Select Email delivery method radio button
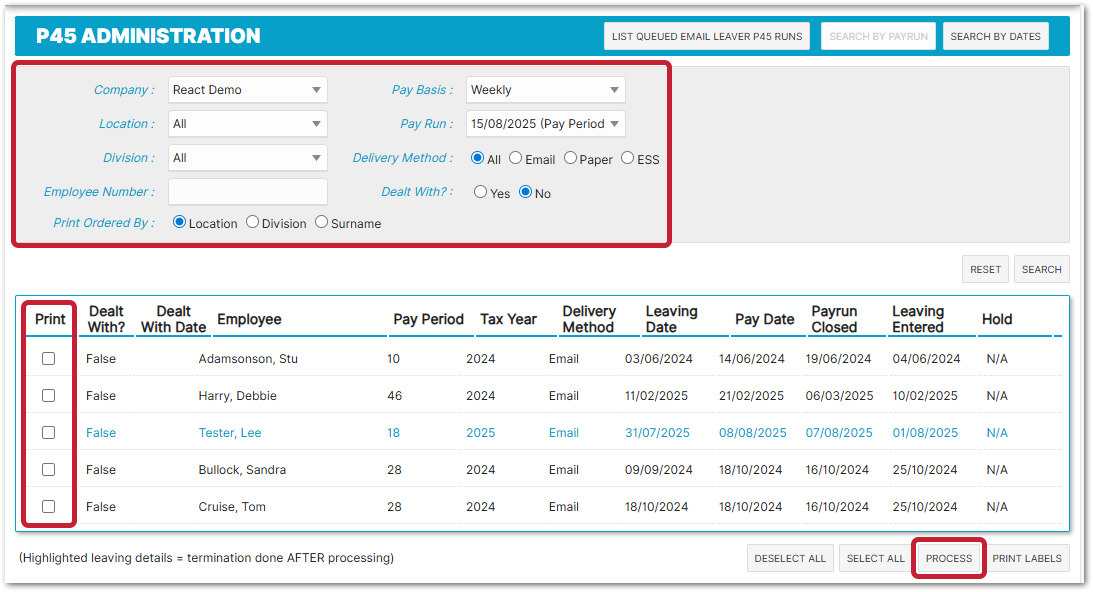This screenshot has width=1093, height=592. click(x=516, y=158)
